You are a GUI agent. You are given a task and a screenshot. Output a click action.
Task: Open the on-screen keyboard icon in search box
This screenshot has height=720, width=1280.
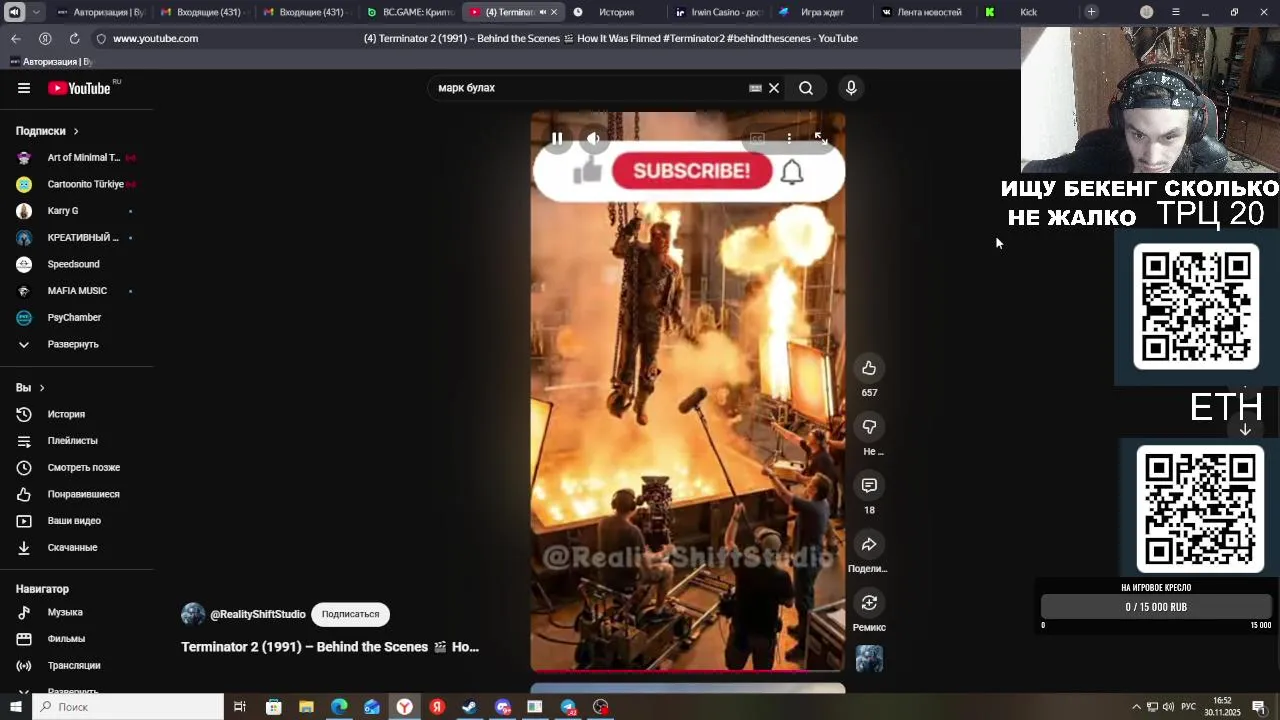point(755,88)
